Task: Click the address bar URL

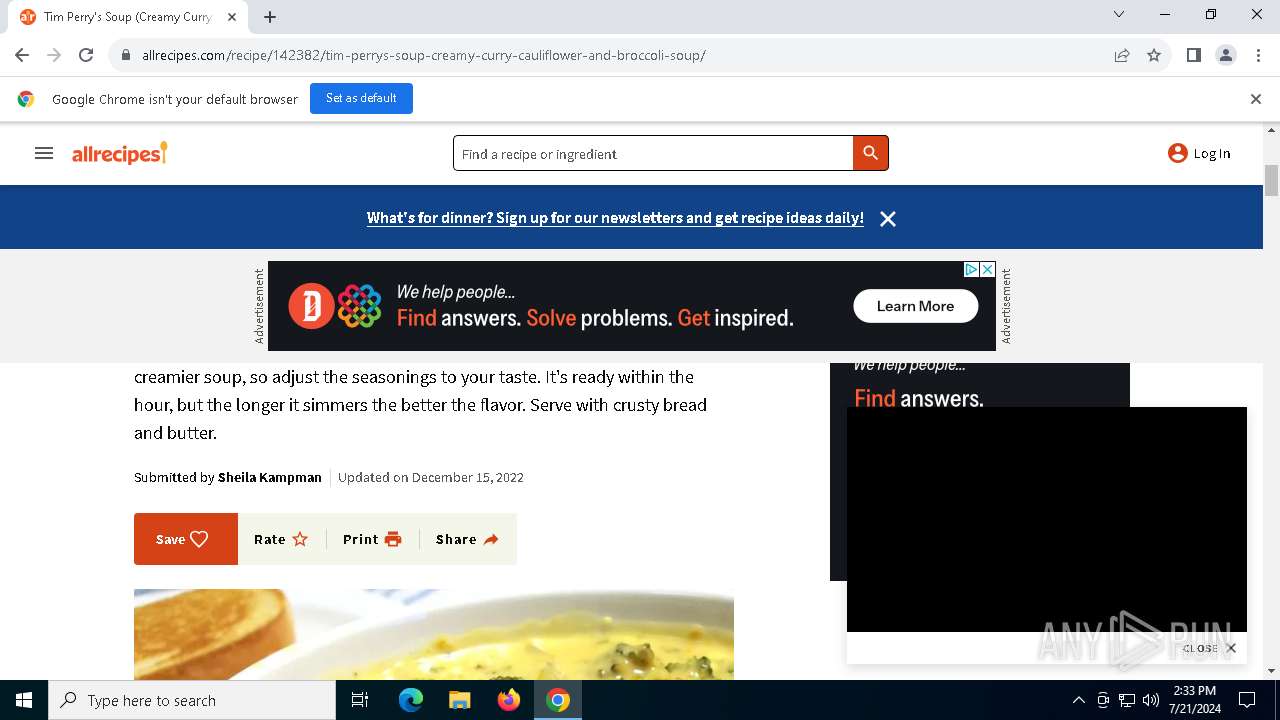Action: point(424,55)
